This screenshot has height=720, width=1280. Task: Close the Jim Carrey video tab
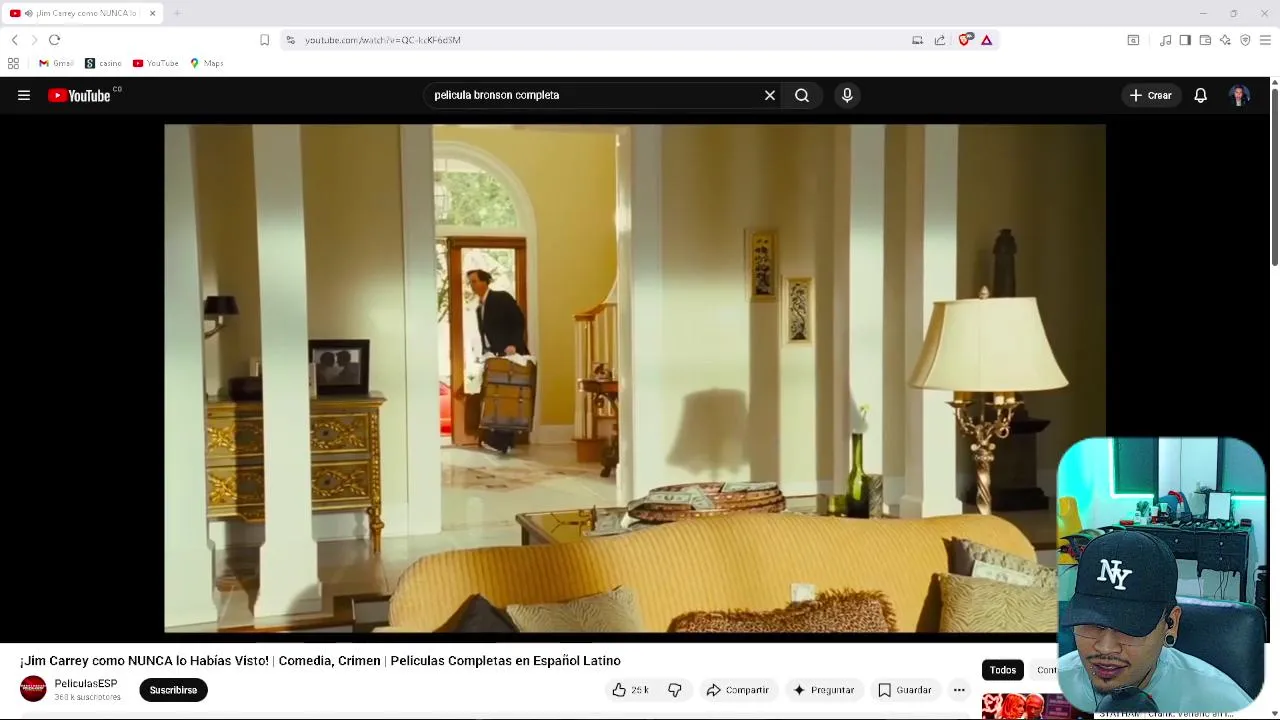[x=152, y=13]
